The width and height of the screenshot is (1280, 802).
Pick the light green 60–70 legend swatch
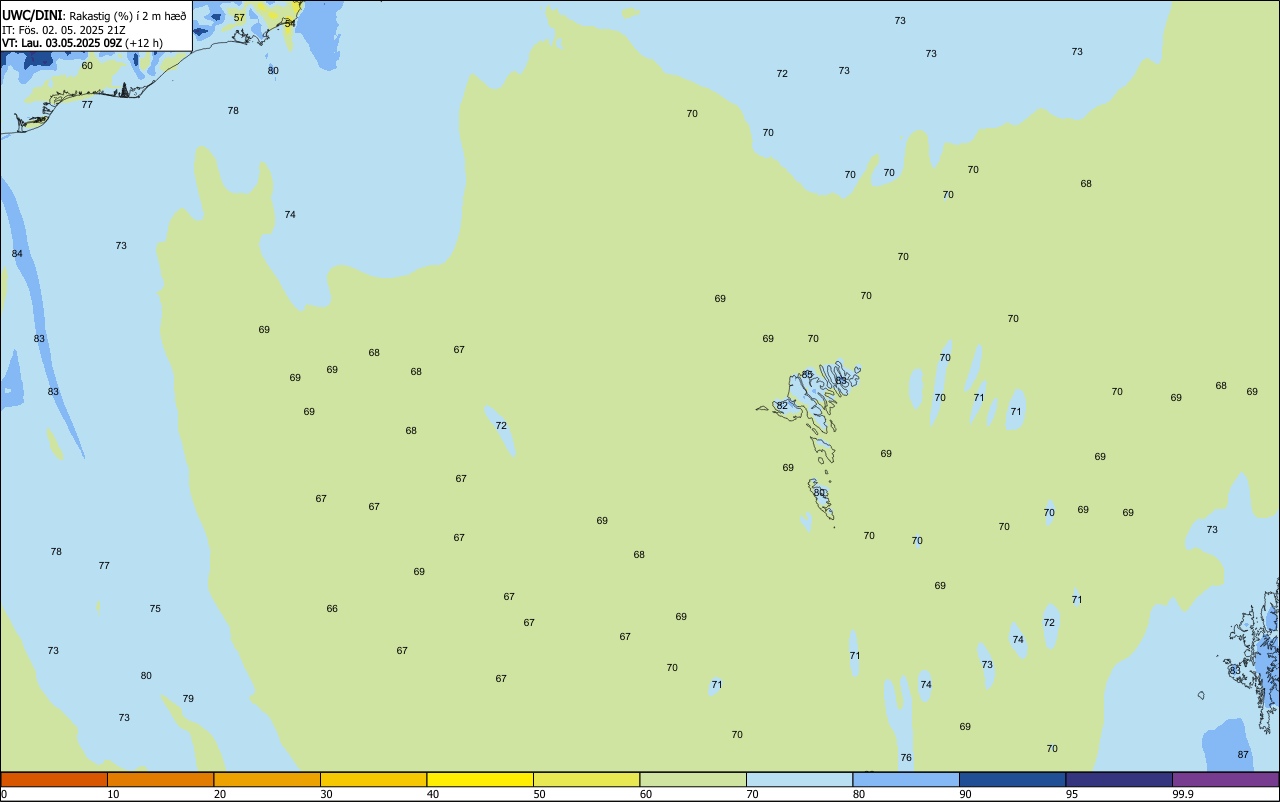pyautogui.click(x=693, y=779)
